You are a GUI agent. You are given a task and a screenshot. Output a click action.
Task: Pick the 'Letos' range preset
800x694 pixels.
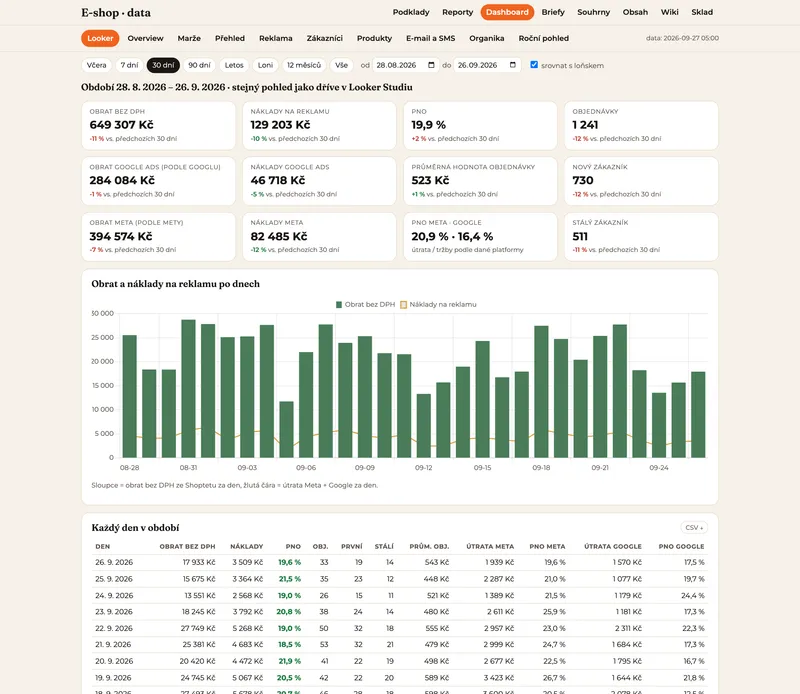point(234,65)
